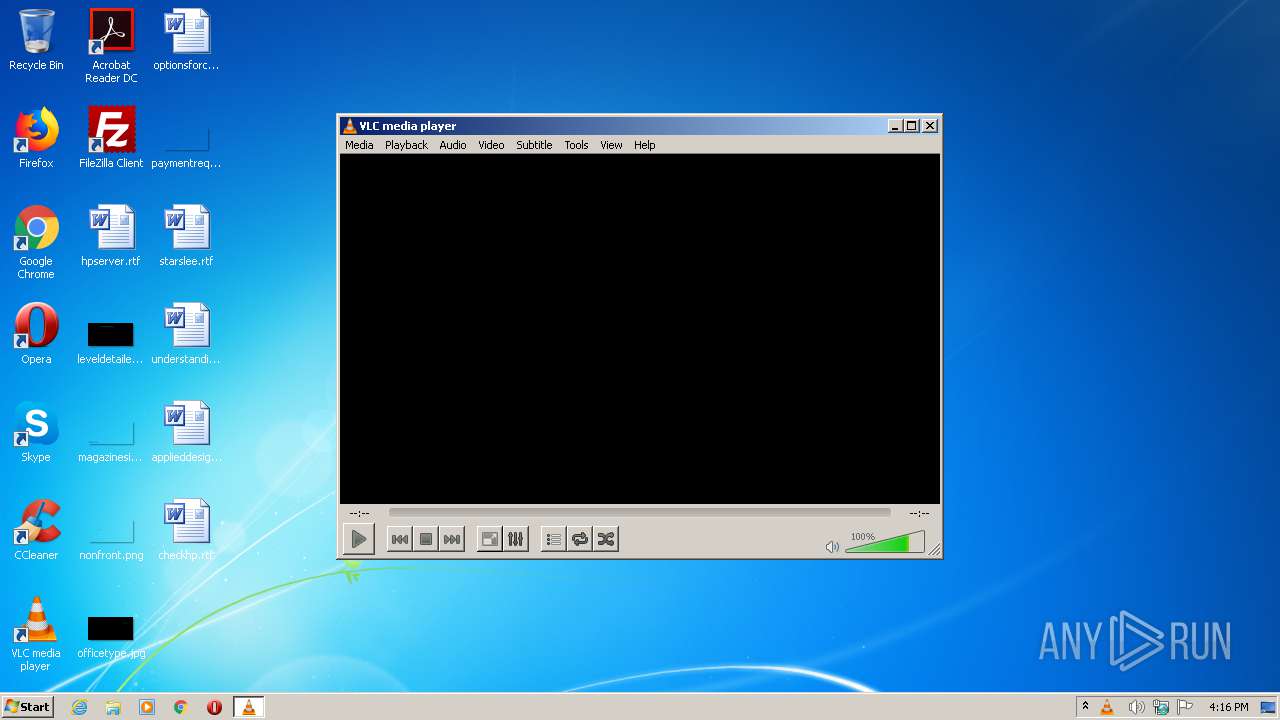Toggle VLC fullscreen video button
This screenshot has width=1280, height=720.
coord(490,539)
